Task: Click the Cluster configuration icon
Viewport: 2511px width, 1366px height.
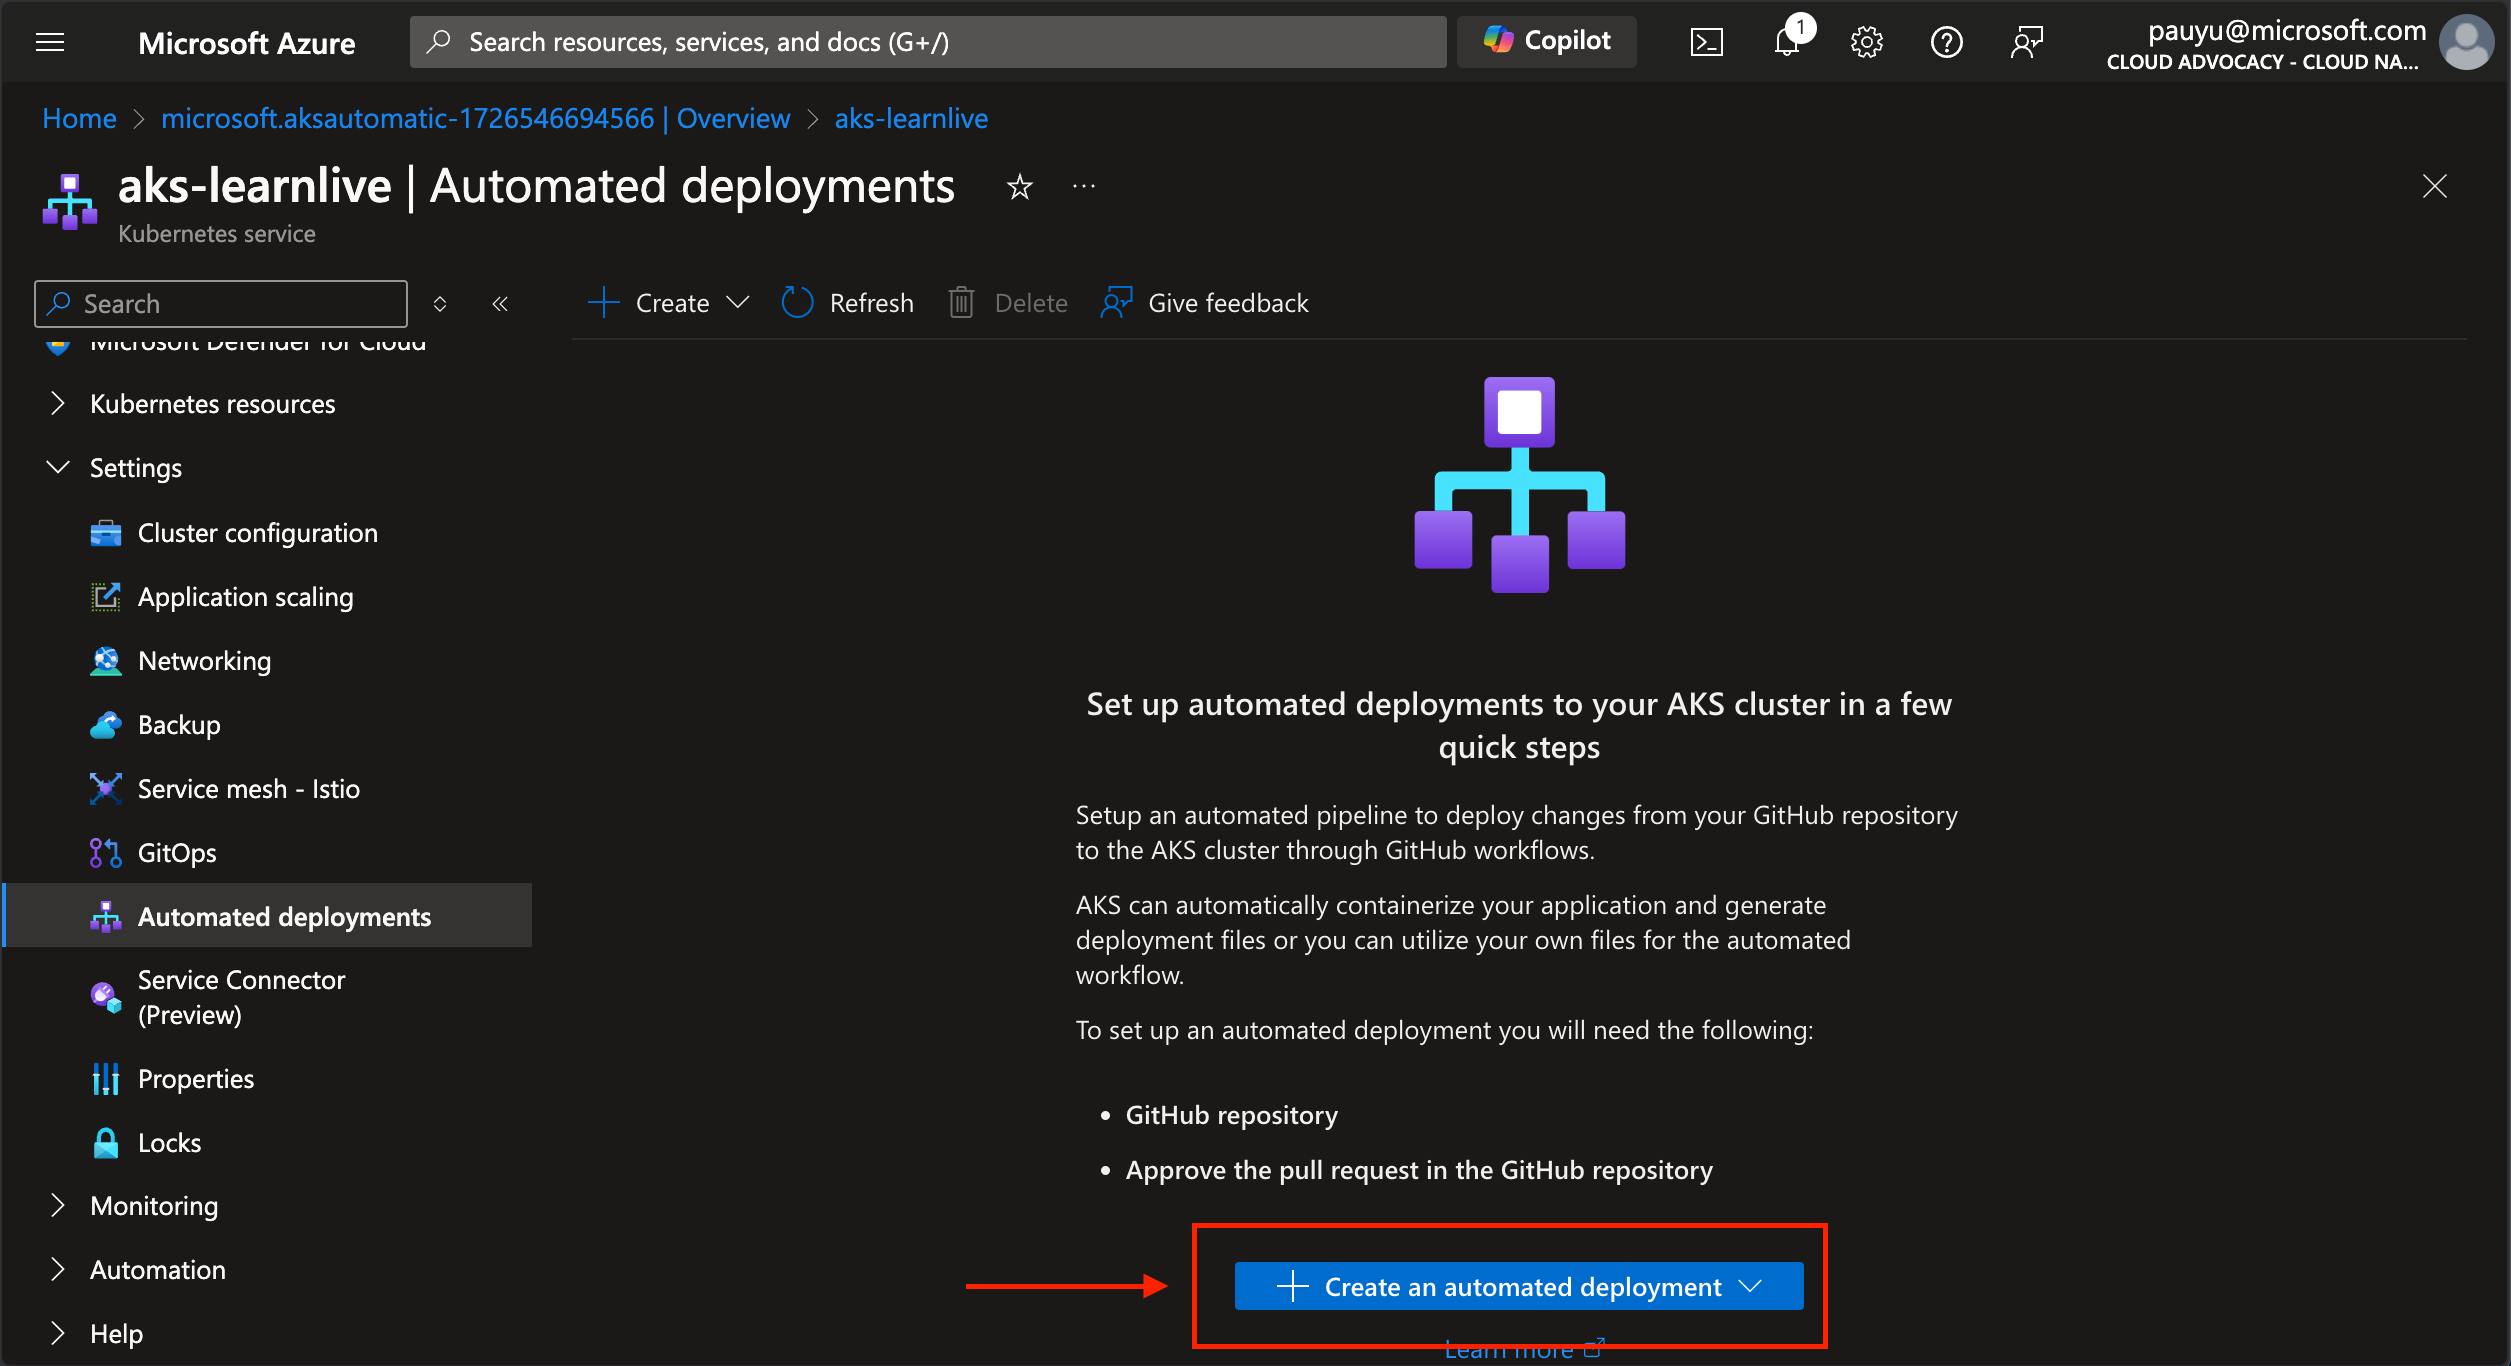Action: tap(105, 533)
